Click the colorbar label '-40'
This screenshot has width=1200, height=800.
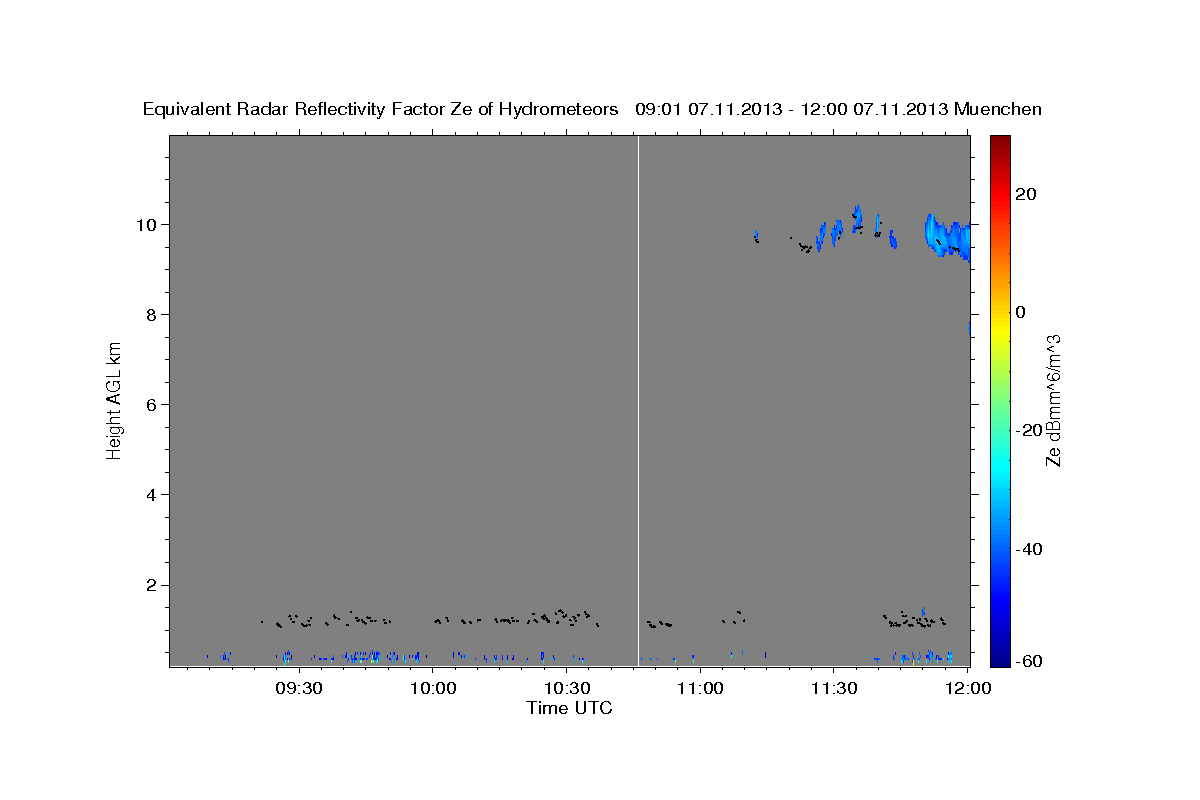pyautogui.click(x=1029, y=549)
